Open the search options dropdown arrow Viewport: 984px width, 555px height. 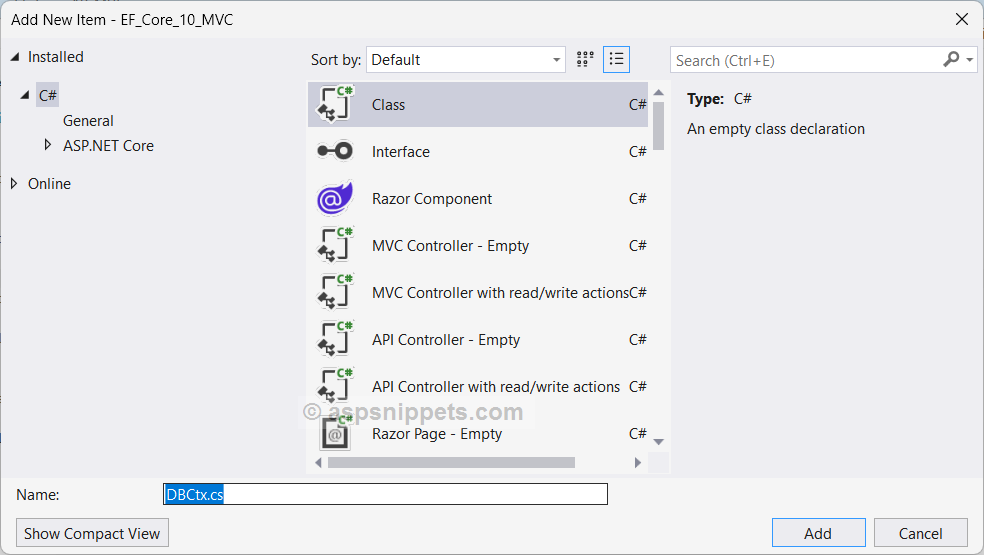pyautogui.click(x=970, y=60)
